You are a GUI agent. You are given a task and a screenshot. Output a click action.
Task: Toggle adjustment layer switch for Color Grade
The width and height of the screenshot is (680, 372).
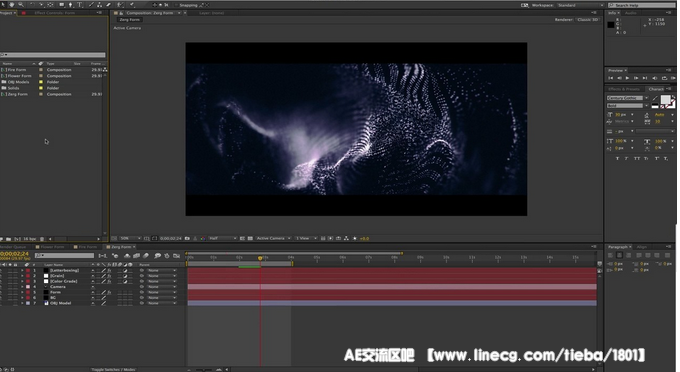125,281
